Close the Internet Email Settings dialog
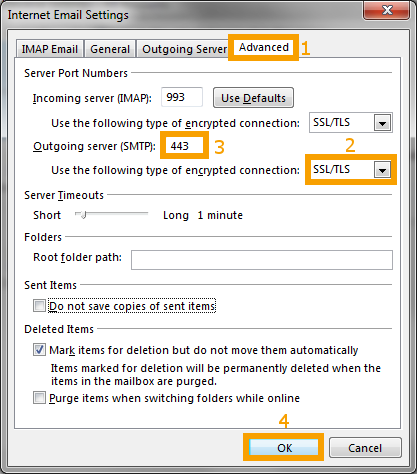 pyautogui.click(x=387, y=10)
